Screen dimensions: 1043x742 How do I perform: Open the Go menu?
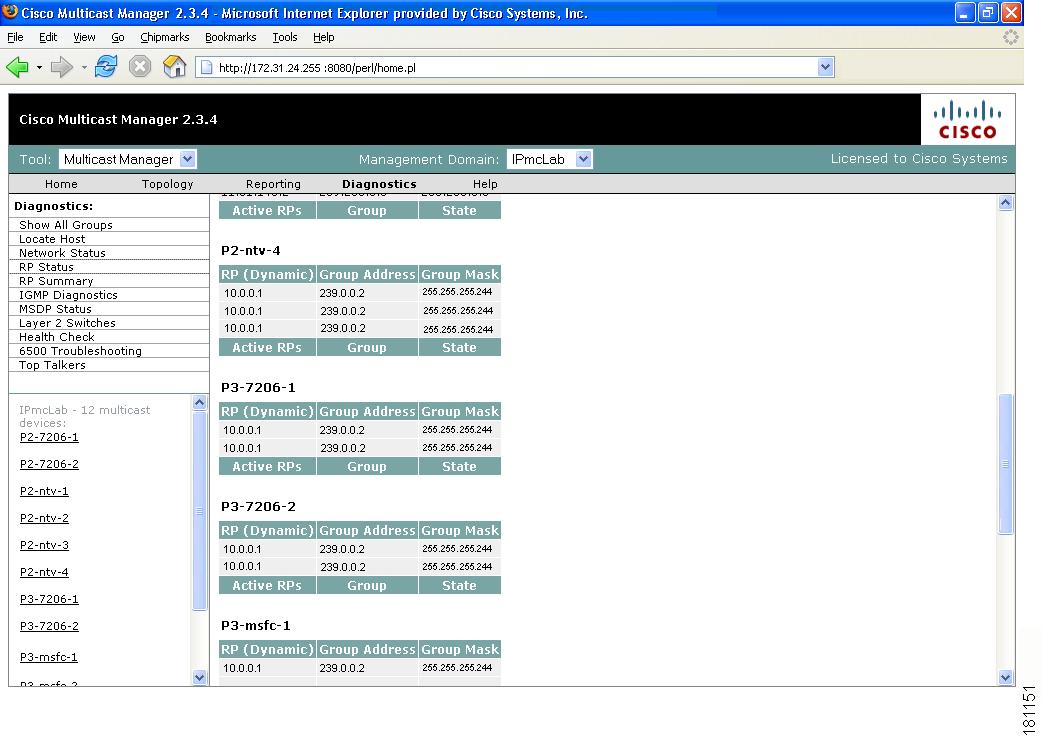point(118,37)
